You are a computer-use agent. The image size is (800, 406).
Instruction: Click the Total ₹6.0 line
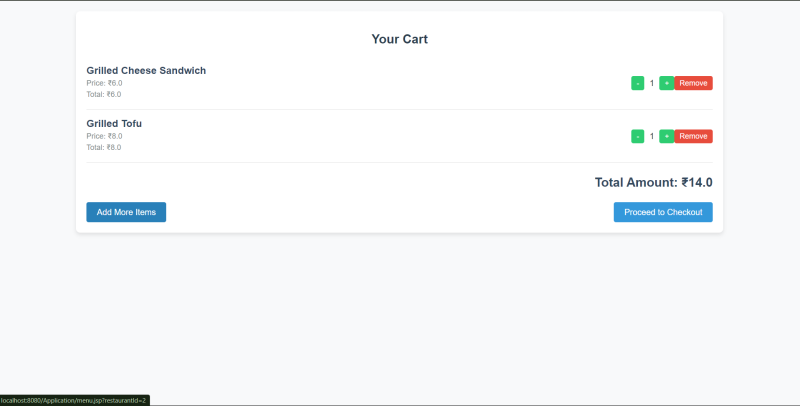[x=104, y=94]
